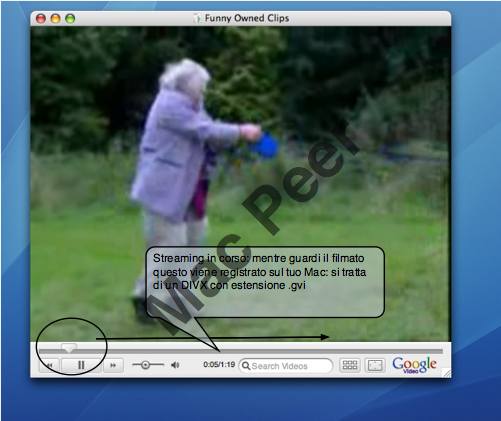Click the Funny Owned Clips window title
This screenshot has width=501, height=421.
point(247,18)
